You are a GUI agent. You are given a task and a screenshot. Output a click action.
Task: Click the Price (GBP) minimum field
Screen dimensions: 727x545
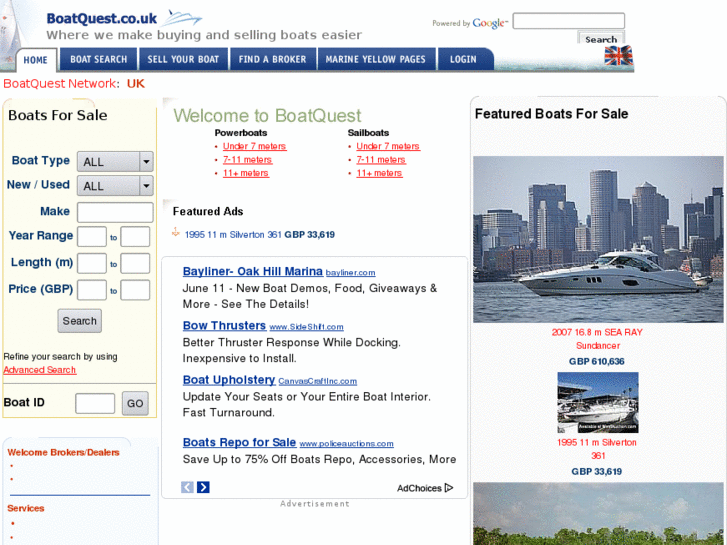click(x=92, y=290)
